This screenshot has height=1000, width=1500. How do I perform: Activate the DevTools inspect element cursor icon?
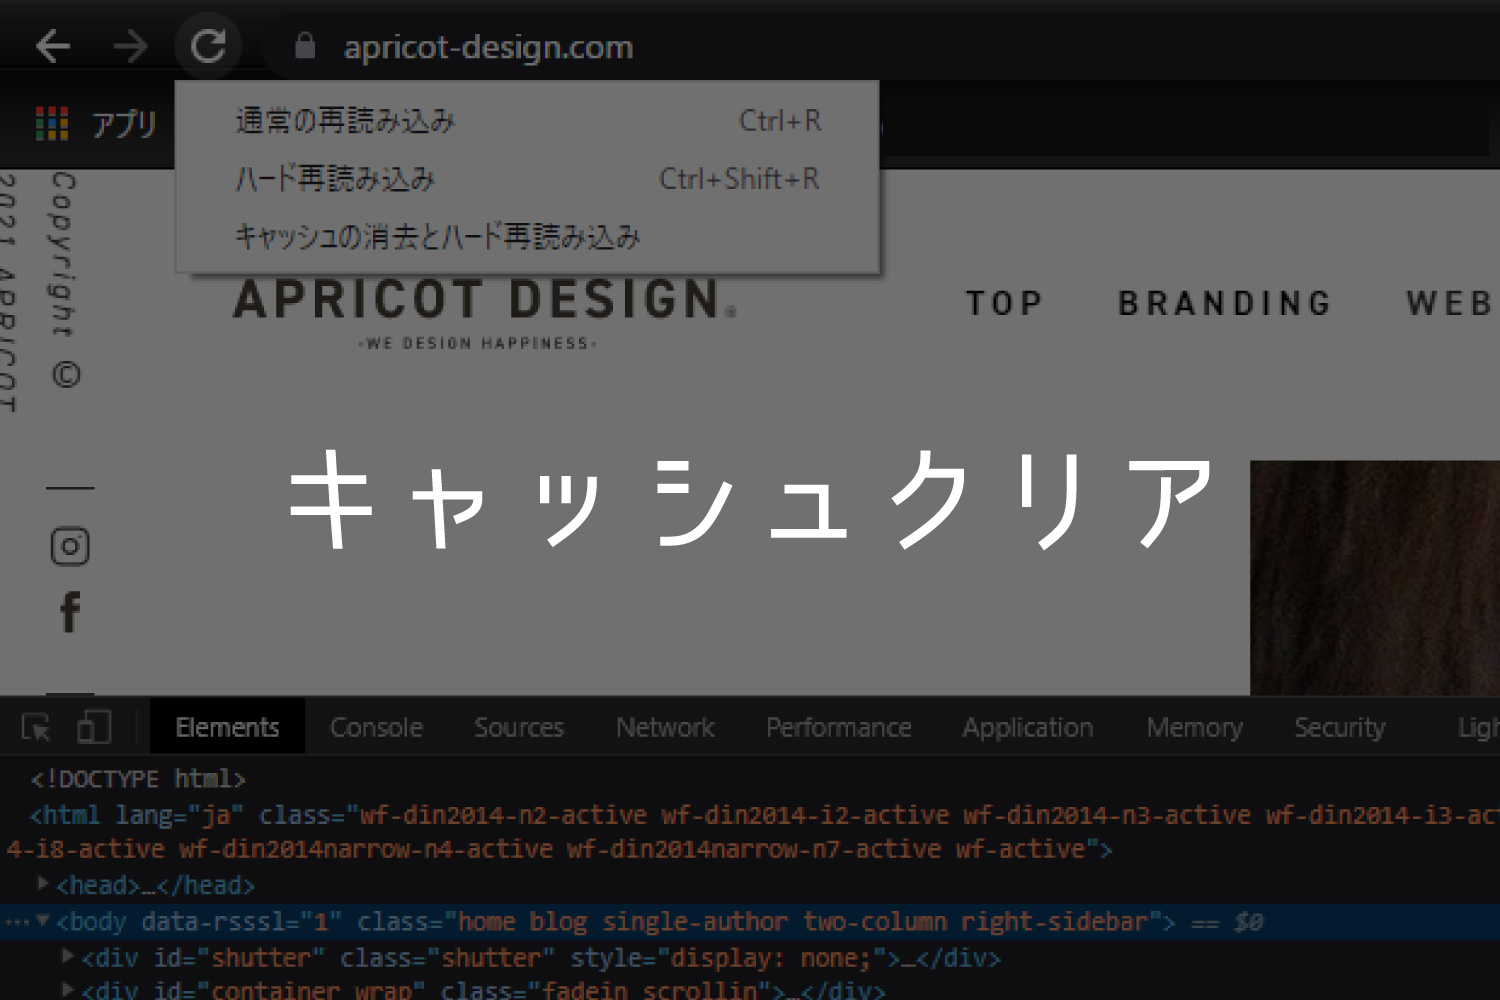pyautogui.click(x=37, y=727)
